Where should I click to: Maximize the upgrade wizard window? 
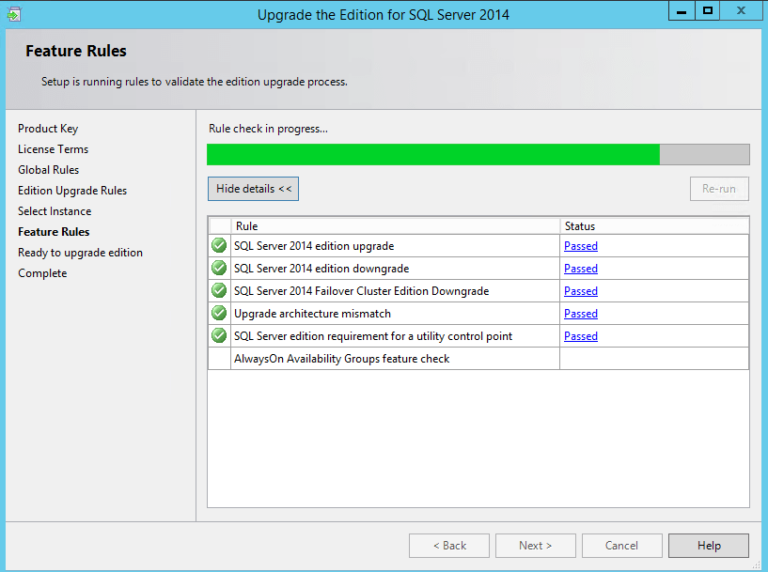pyautogui.click(x=707, y=11)
